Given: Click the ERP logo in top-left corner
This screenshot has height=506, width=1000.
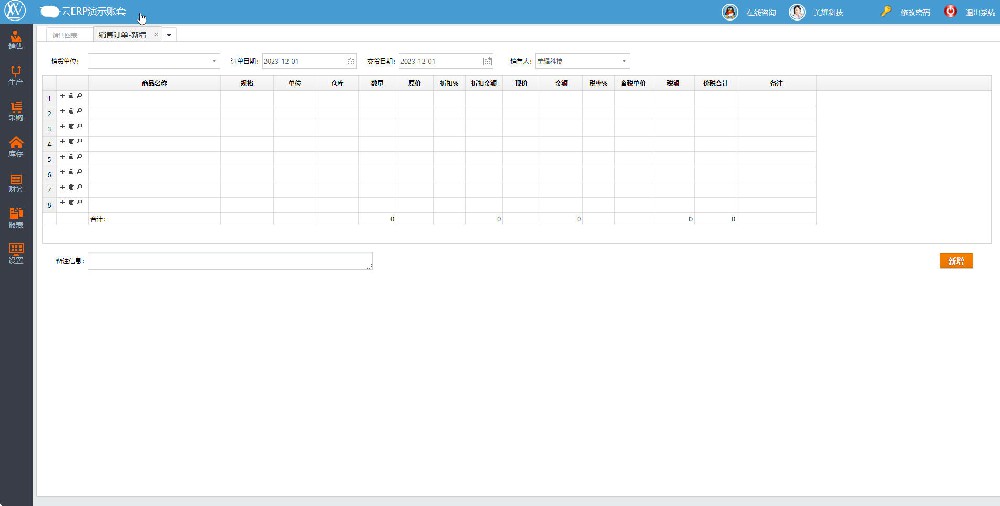Looking at the screenshot, I should point(15,11).
